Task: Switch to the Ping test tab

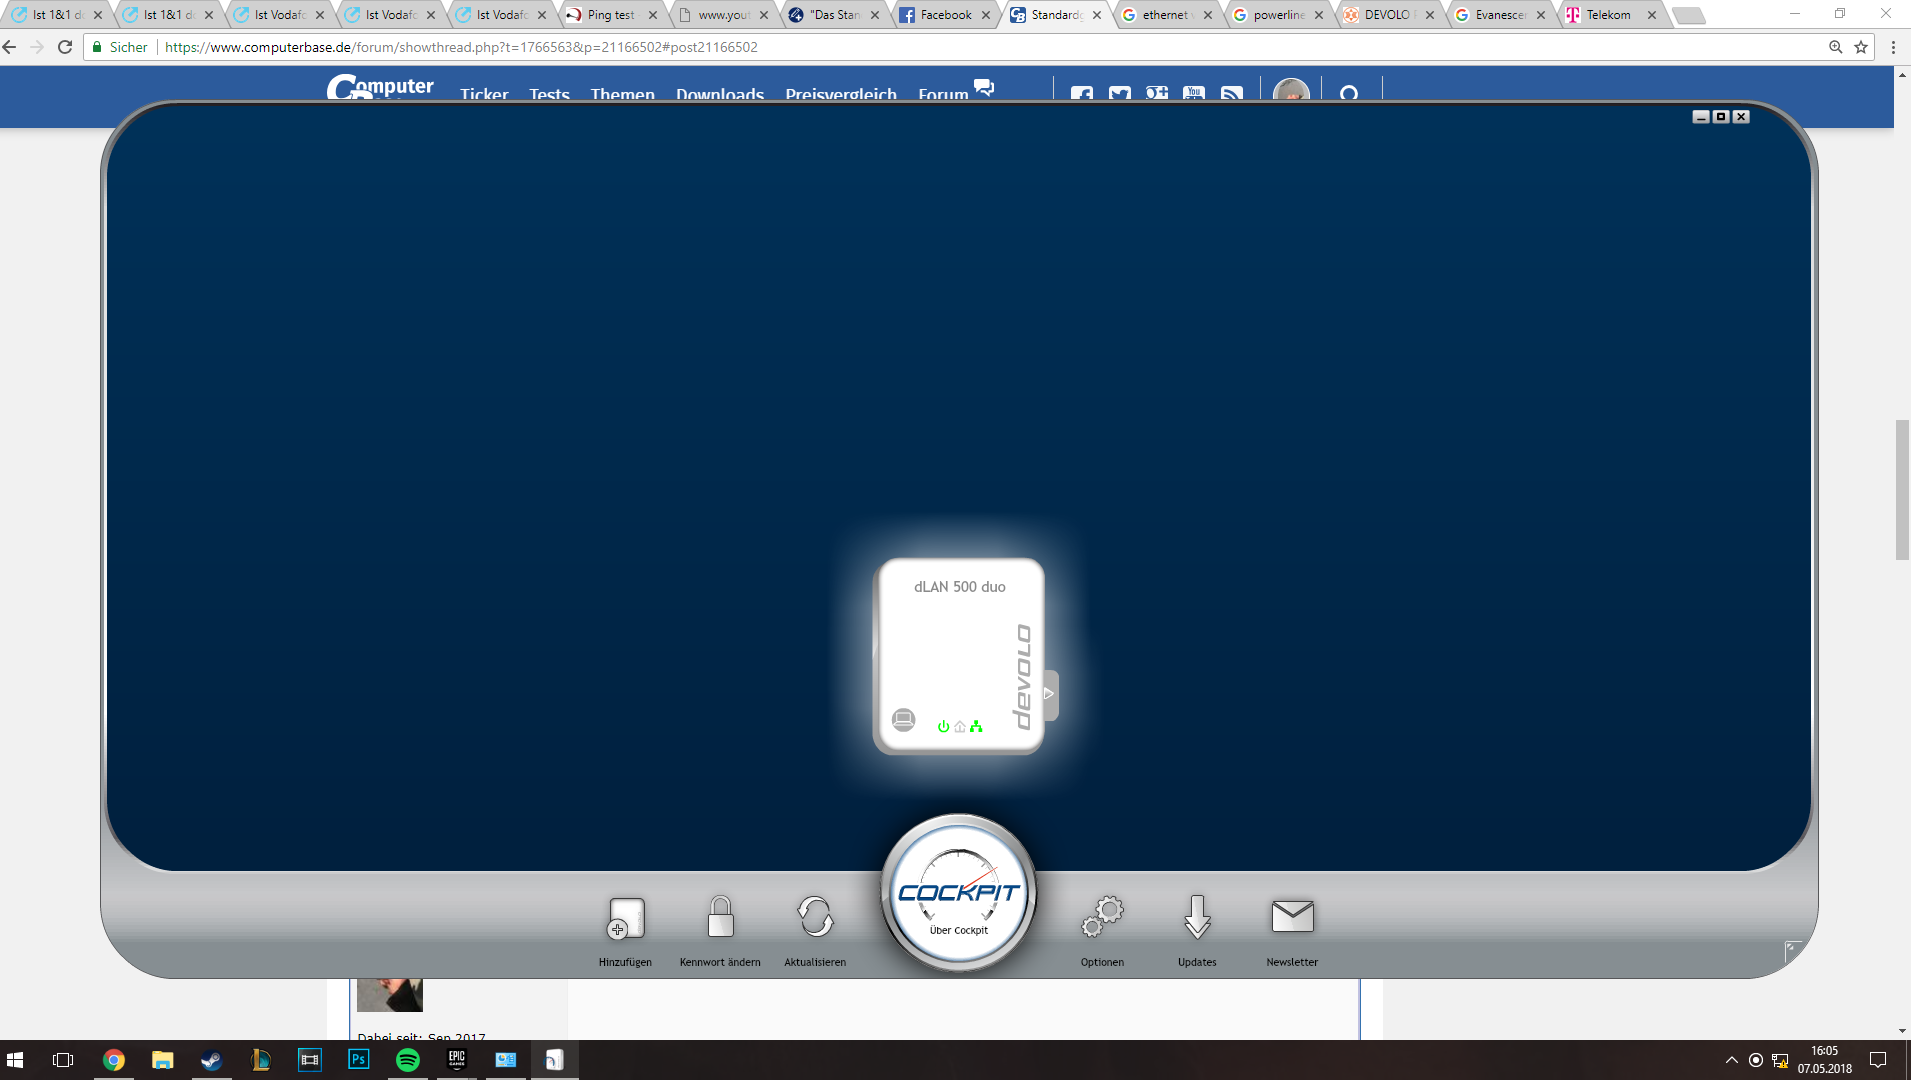Action: pos(612,15)
